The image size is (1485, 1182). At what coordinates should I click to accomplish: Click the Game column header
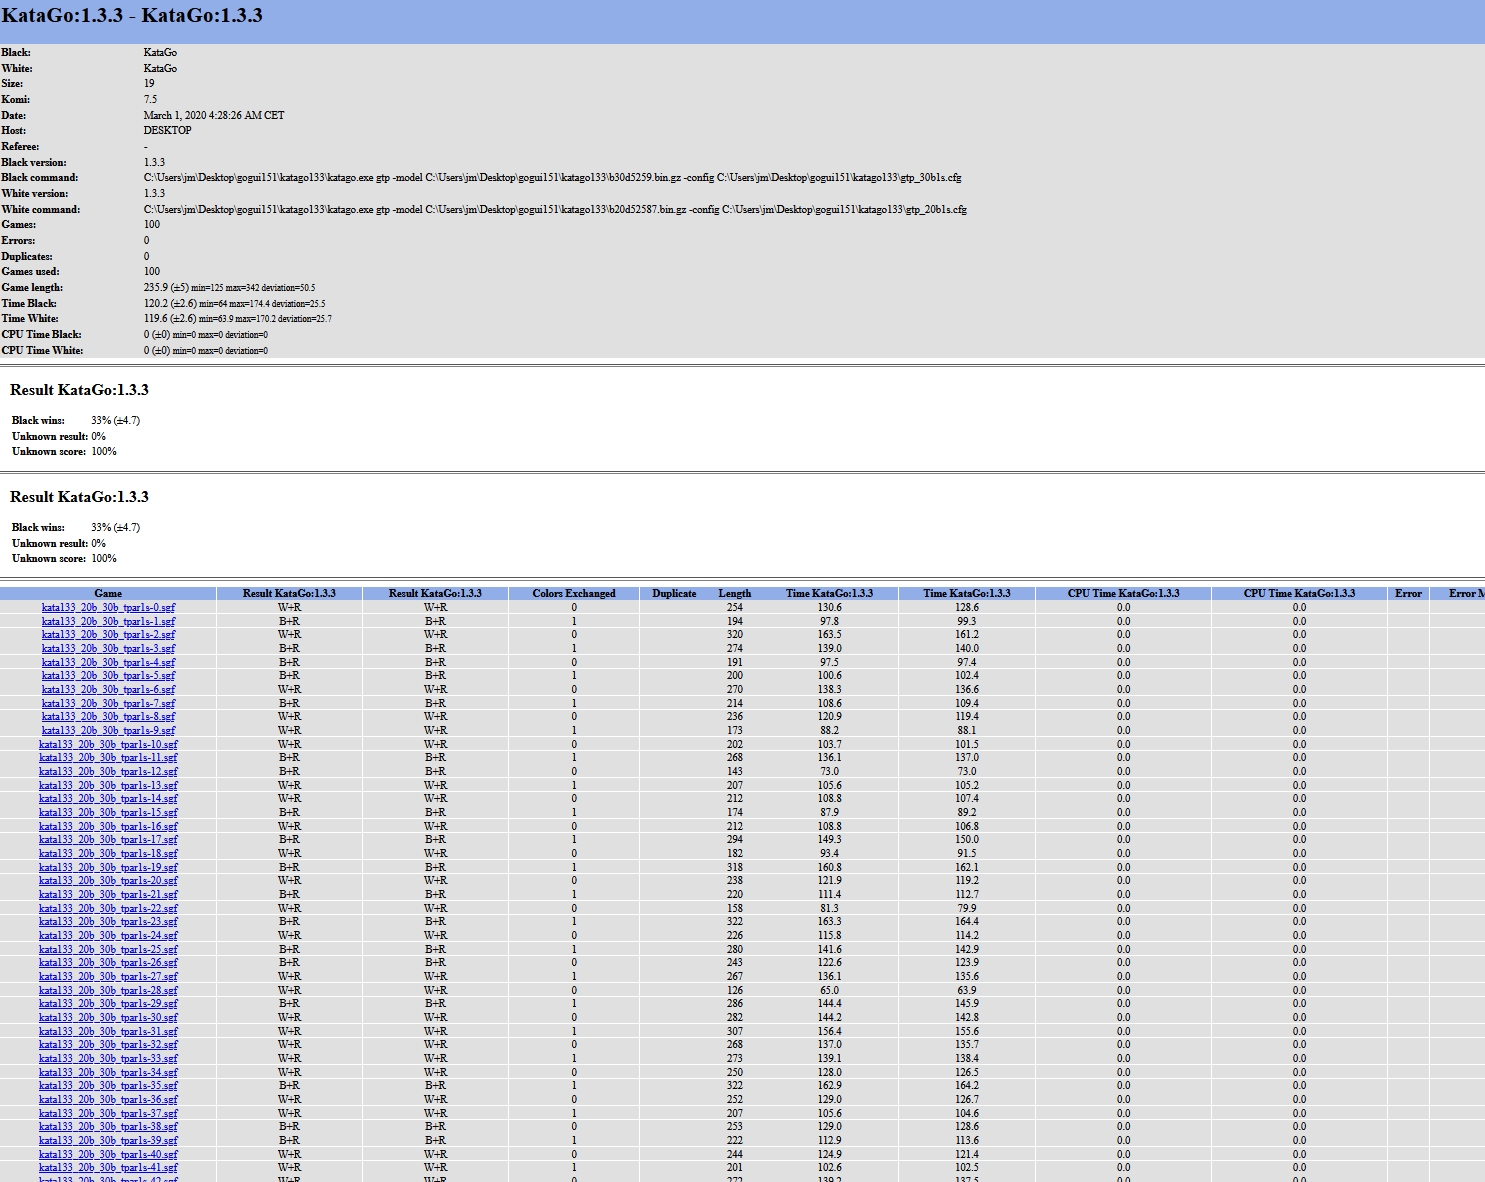tap(108, 593)
